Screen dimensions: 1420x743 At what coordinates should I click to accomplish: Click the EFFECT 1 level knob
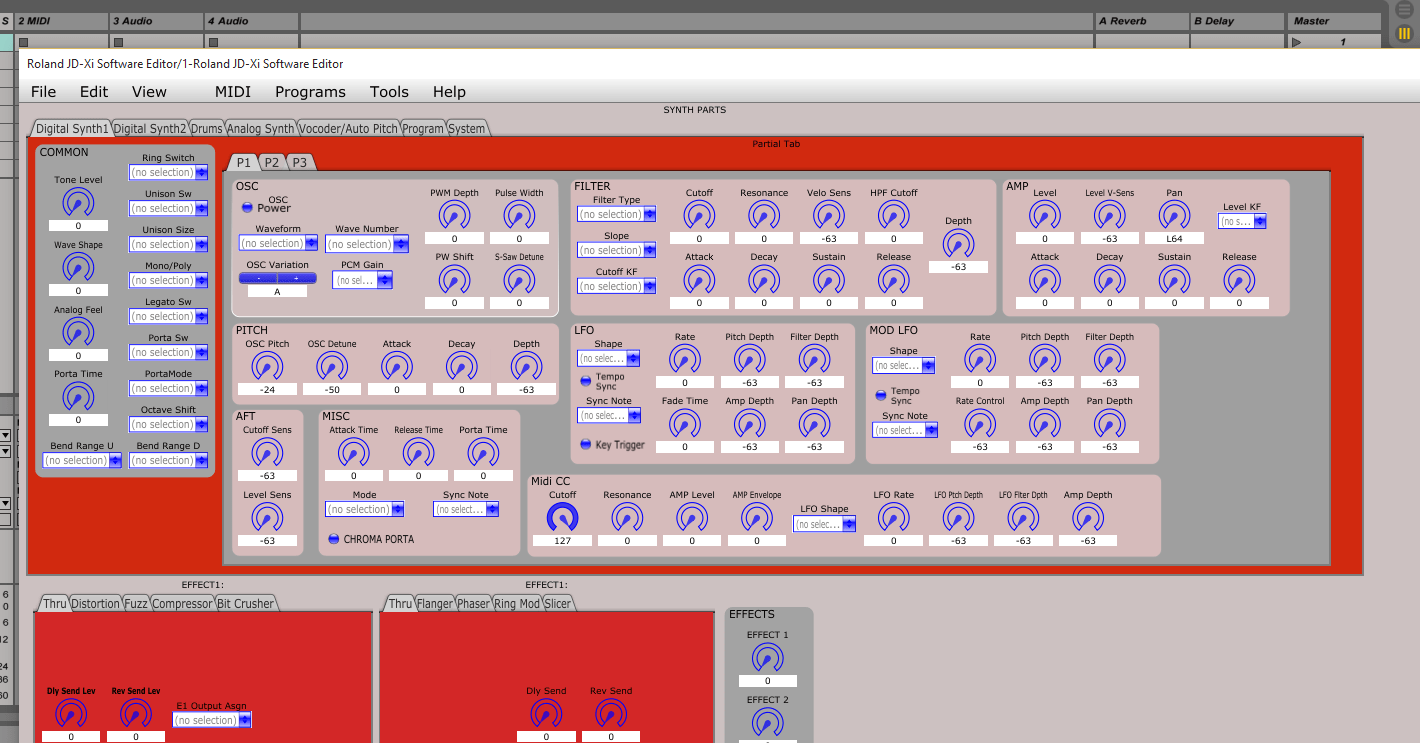point(767,658)
